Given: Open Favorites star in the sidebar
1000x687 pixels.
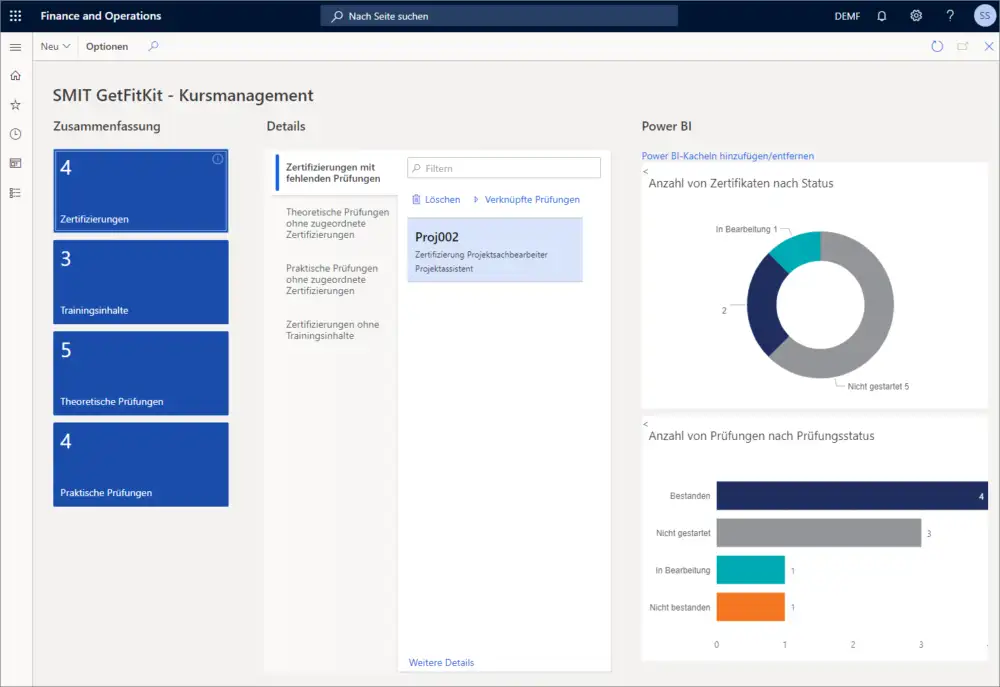Looking at the screenshot, I should click(x=15, y=105).
